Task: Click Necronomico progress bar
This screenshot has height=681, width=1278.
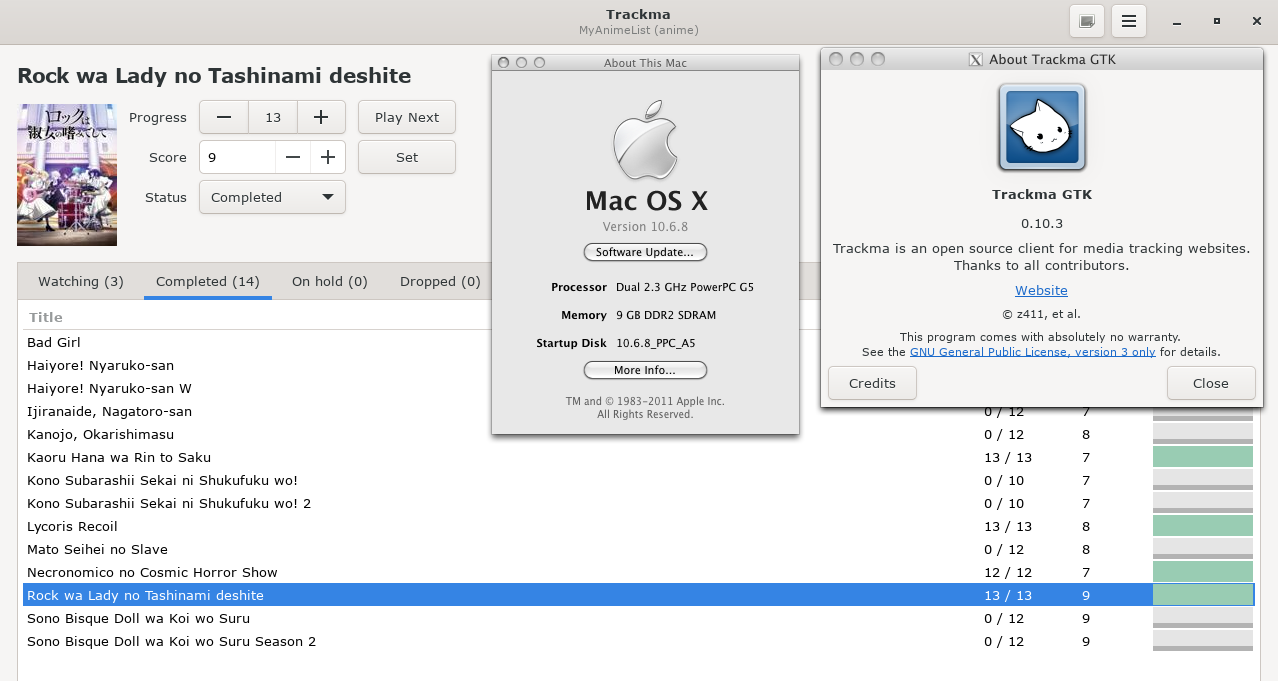Action: [x=1203, y=572]
